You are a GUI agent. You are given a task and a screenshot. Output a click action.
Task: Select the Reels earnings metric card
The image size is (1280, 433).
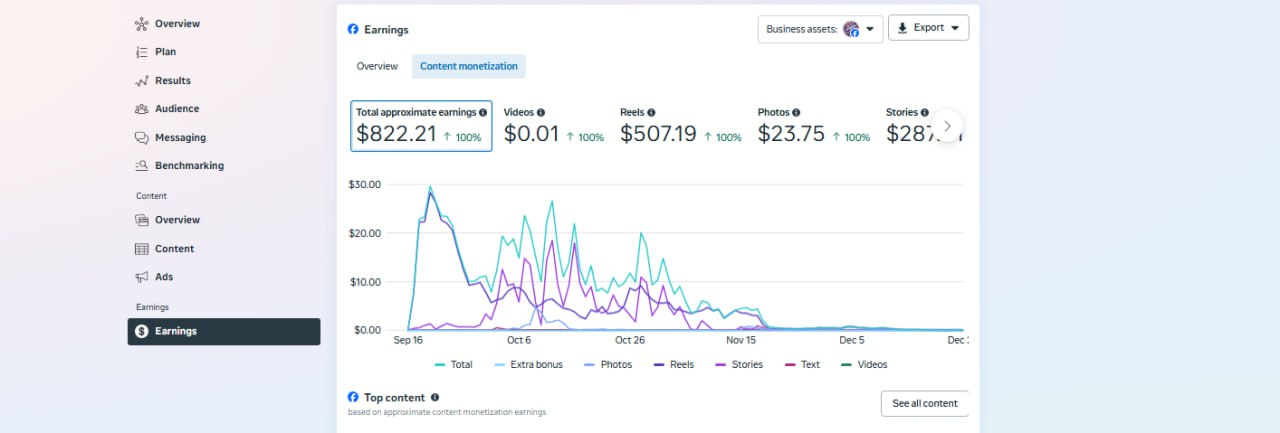tap(680, 126)
